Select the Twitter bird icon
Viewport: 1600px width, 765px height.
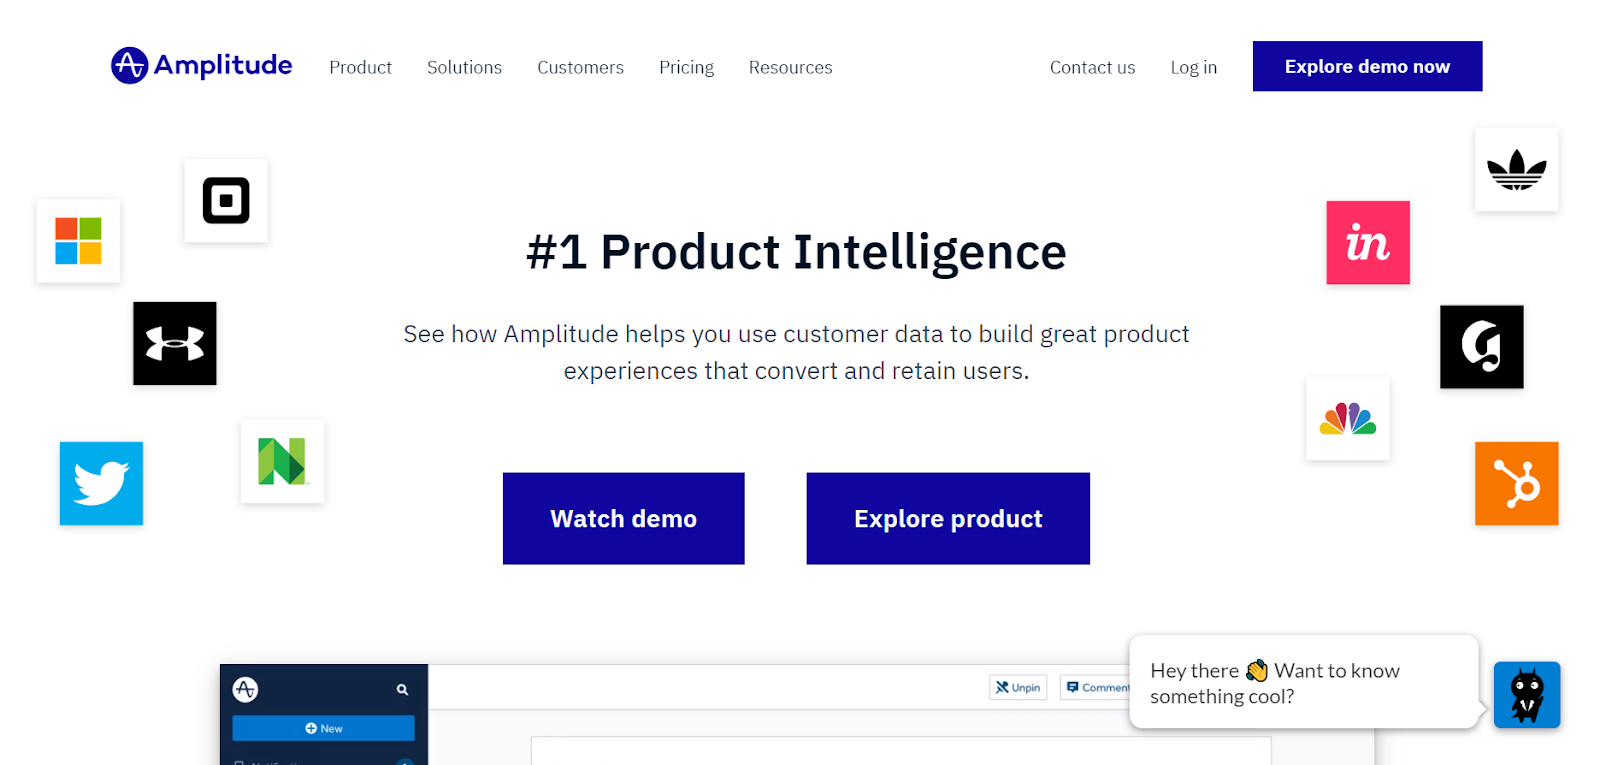click(100, 483)
